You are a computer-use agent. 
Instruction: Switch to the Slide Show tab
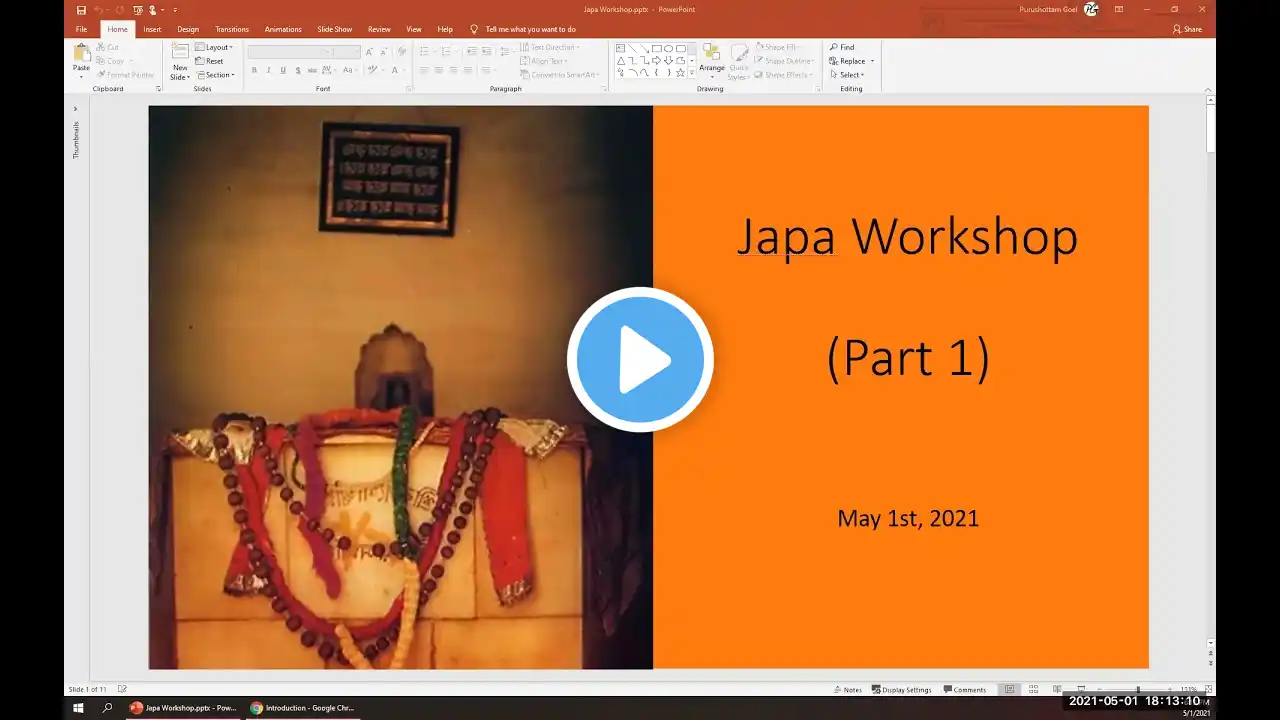tap(335, 29)
